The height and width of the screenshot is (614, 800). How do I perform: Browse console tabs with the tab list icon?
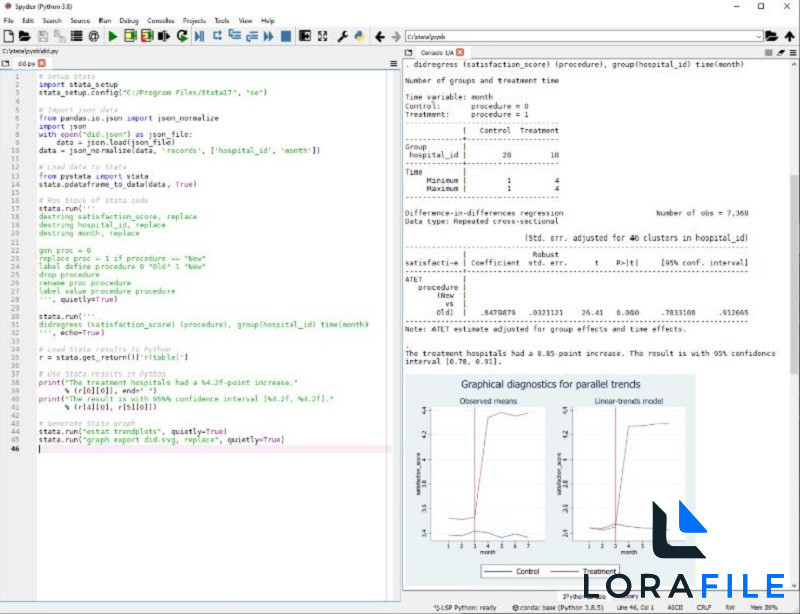pyautogui.click(x=408, y=53)
